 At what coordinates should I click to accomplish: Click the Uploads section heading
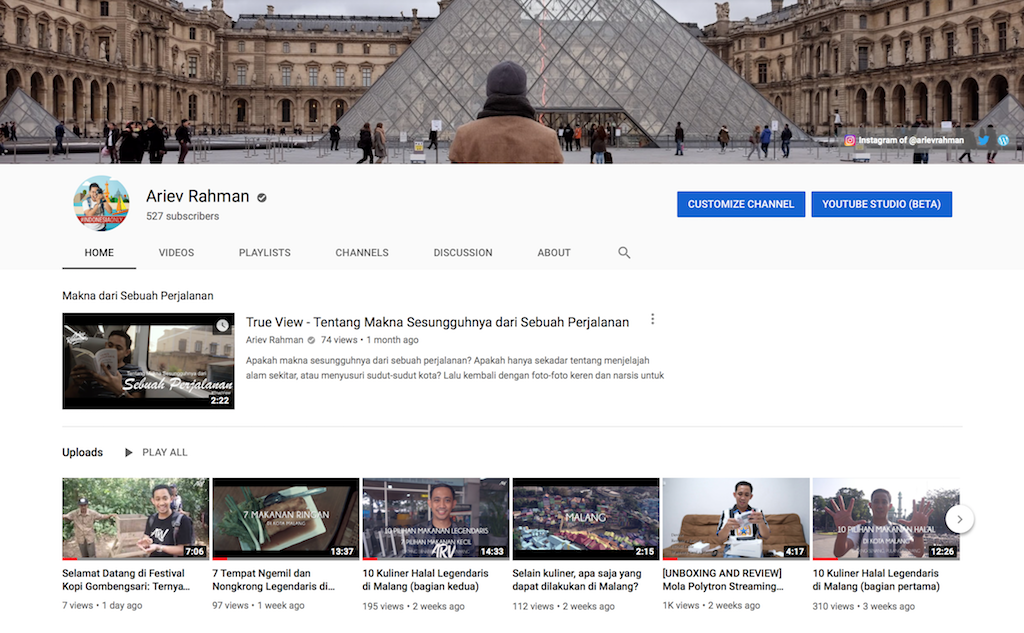[x=82, y=453]
